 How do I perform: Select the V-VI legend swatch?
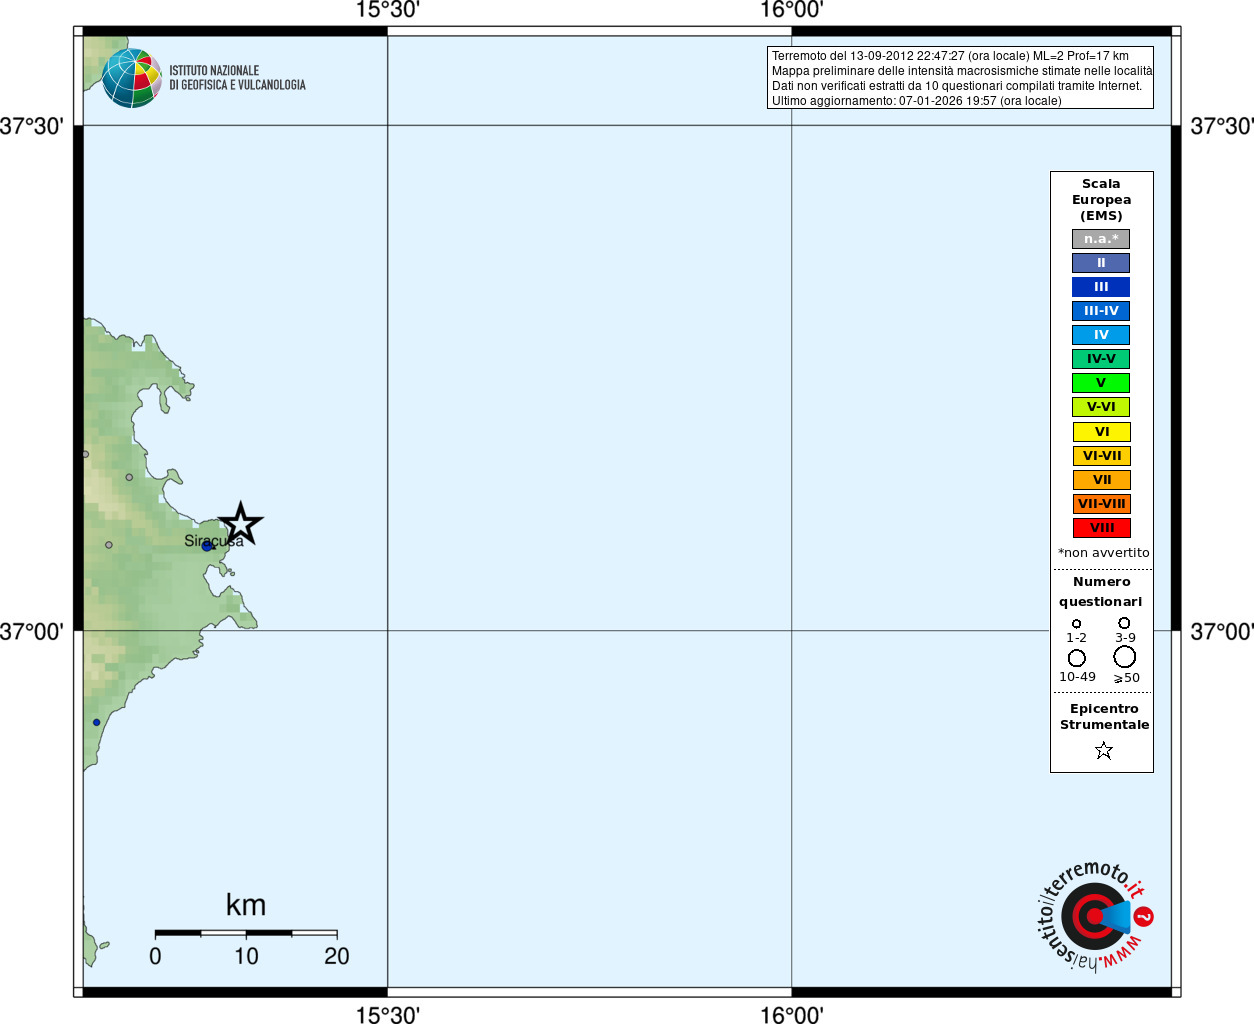1101,407
